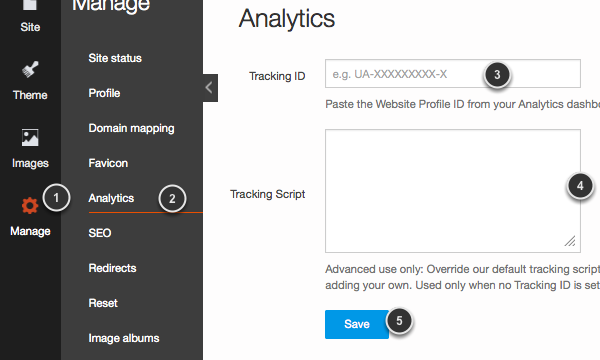The height and width of the screenshot is (360, 600).
Task: Click the Theme label in sidebar
Action: pos(30,95)
